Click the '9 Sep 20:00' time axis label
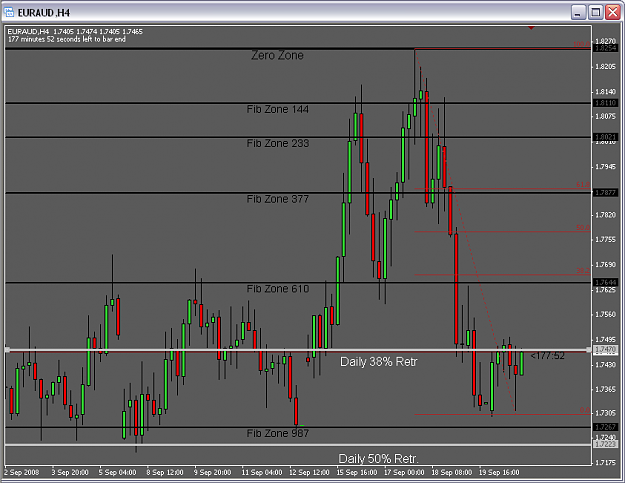625x483 pixels. pyautogui.click(x=212, y=472)
